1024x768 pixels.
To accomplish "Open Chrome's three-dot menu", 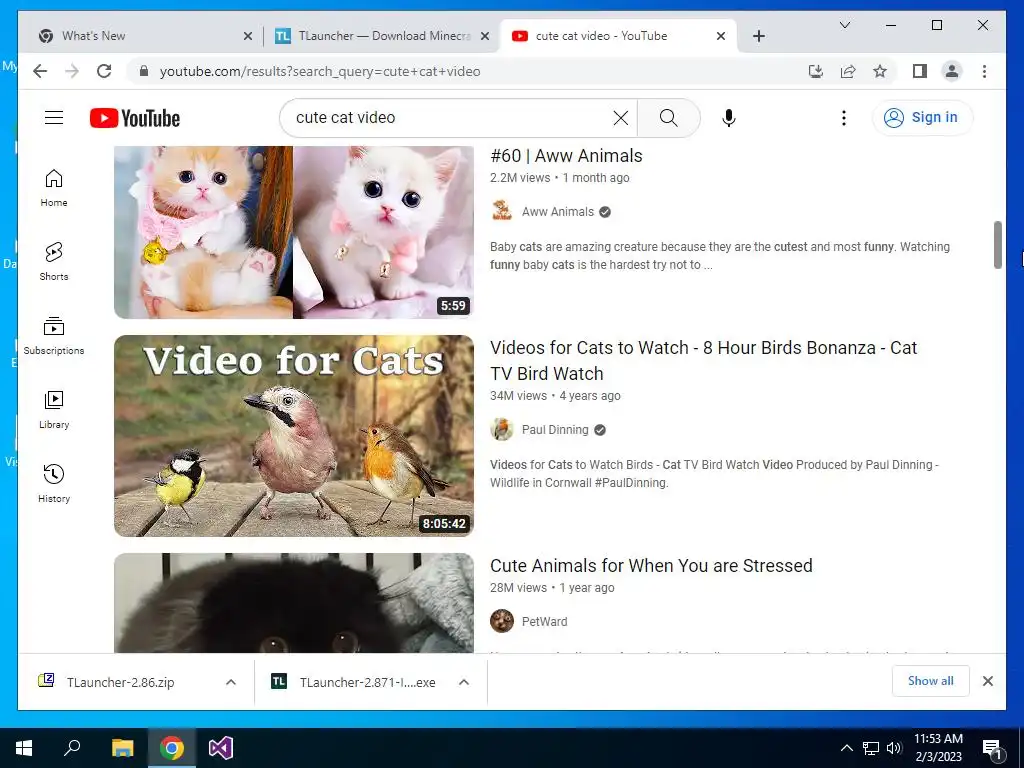I will click(984, 71).
